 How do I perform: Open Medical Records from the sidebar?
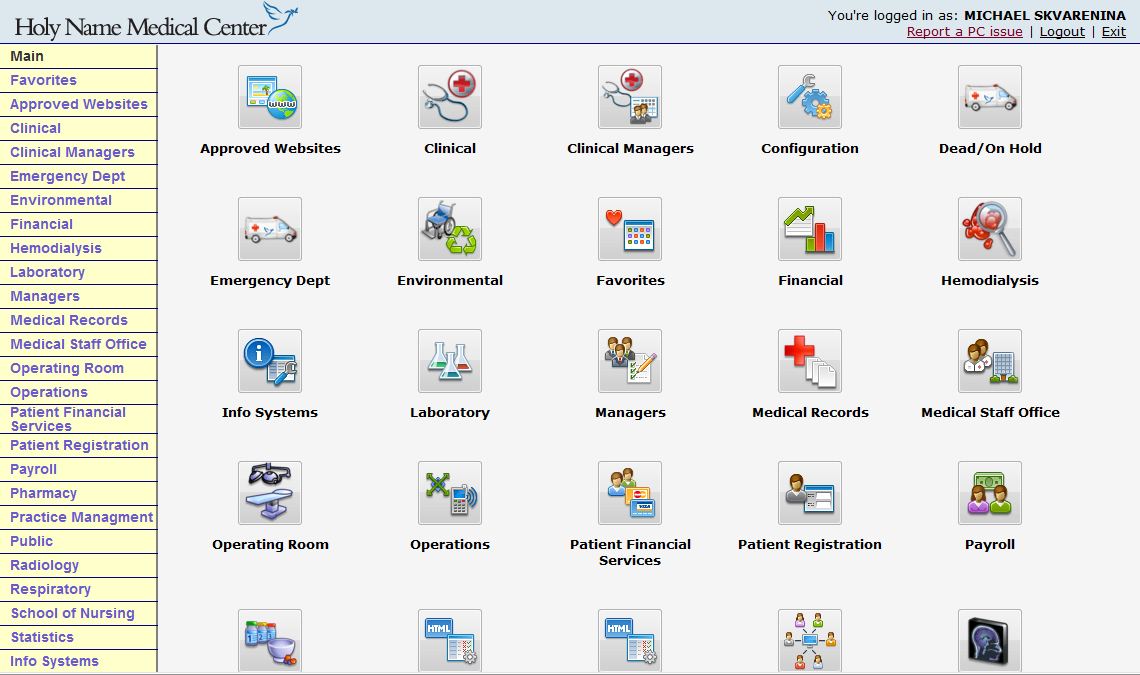(x=79, y=320)
